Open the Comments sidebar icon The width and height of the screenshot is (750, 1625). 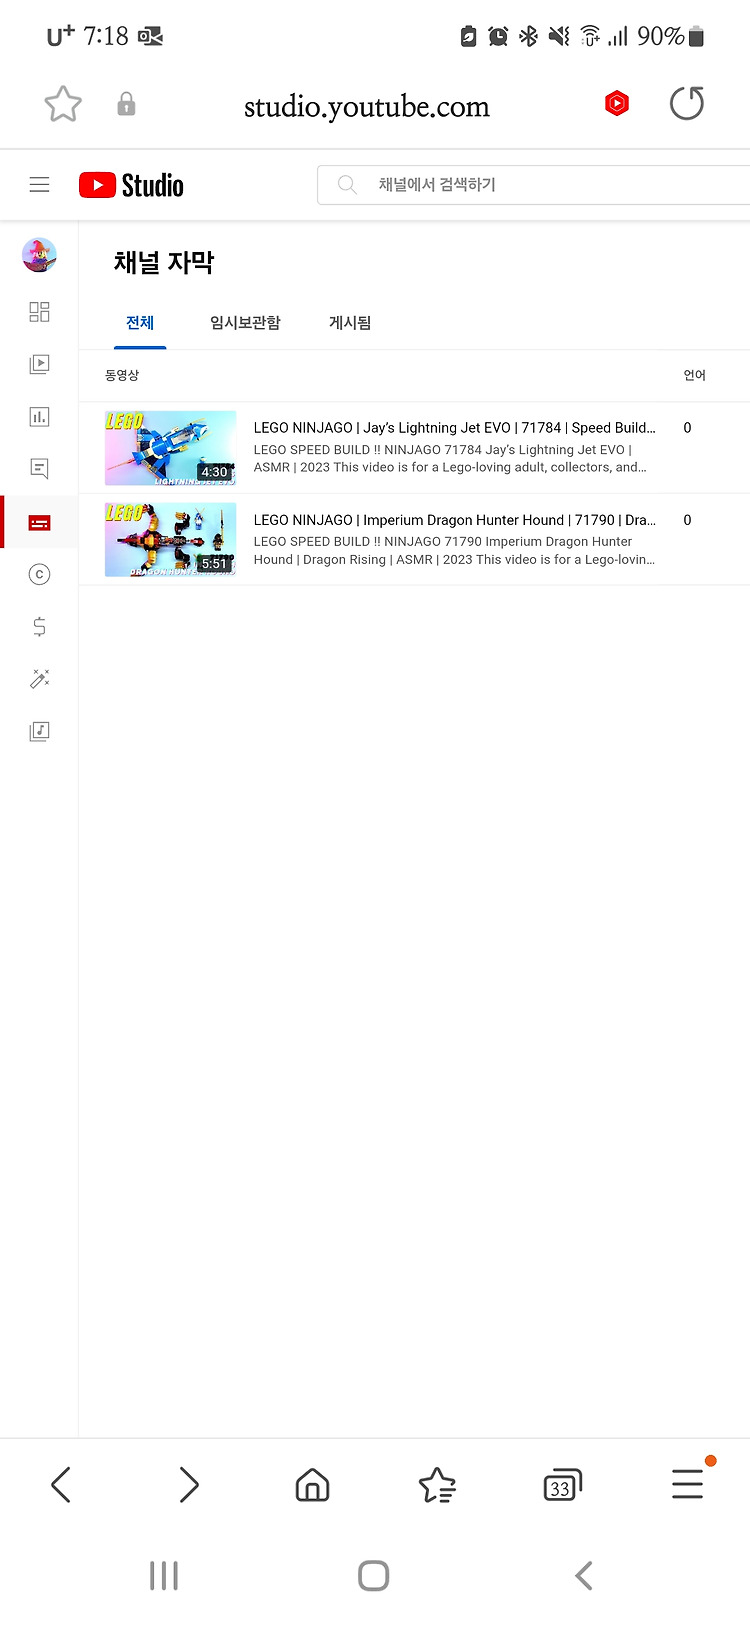[39, 468]
